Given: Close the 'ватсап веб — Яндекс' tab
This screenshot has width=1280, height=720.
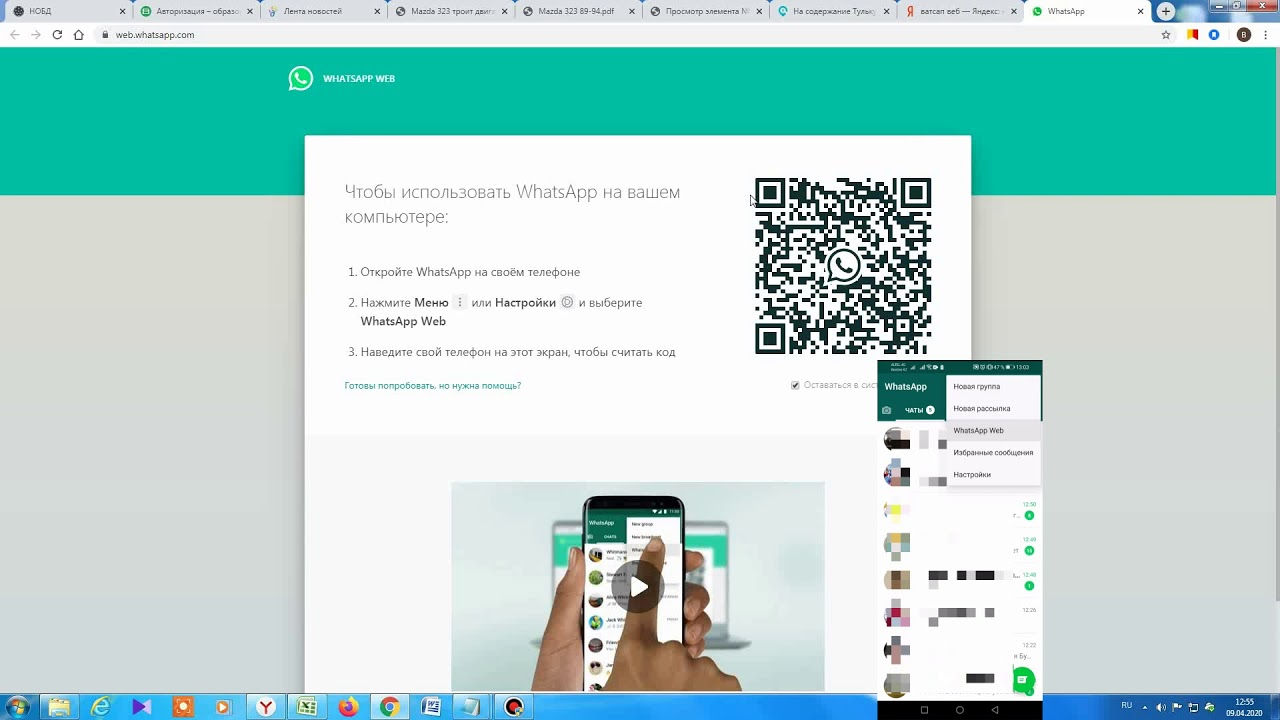Looking at the screenshot, I should pos(1013,11).
